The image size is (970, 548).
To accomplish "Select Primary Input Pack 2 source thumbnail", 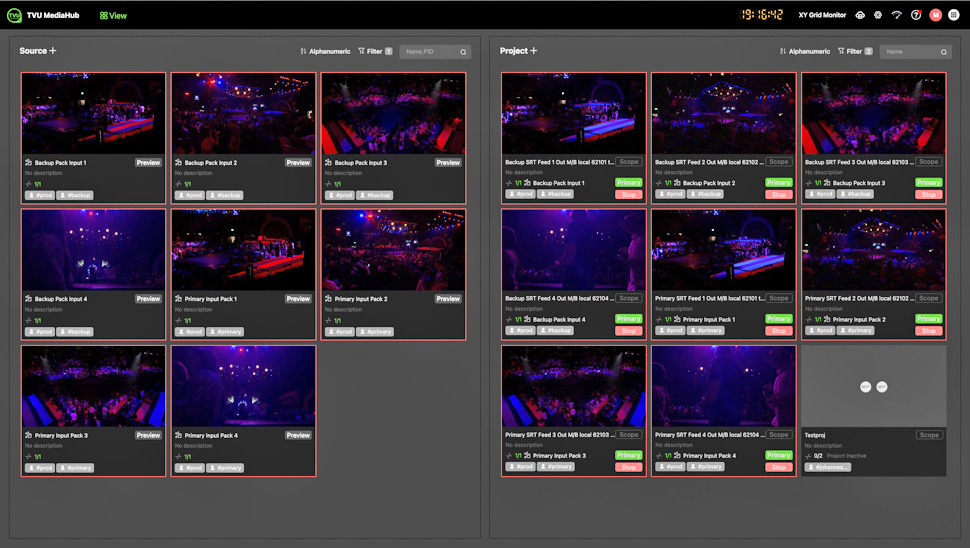I will (x=393, y=250).
